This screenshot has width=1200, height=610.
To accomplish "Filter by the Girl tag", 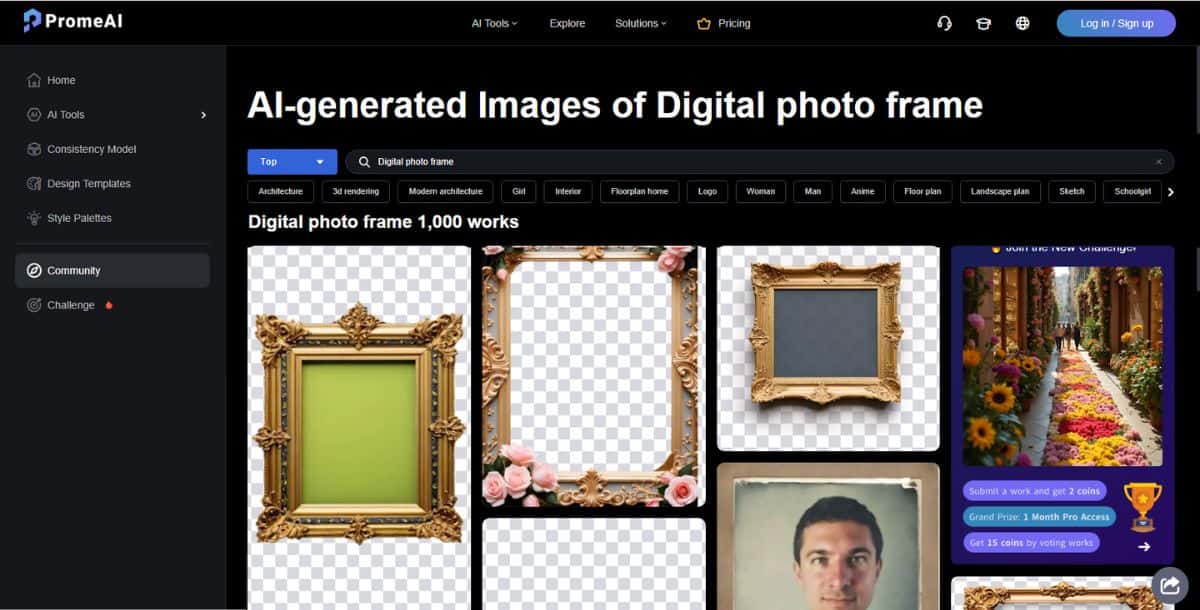I will pos(519,192).
